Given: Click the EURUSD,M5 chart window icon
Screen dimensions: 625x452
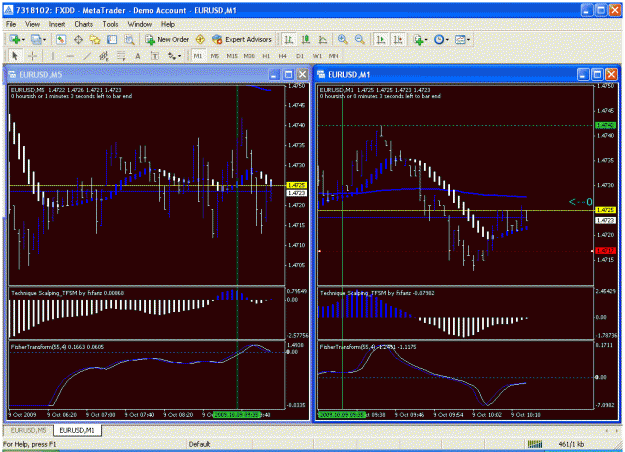Looking at the screenshot, I should coord(12,75).
